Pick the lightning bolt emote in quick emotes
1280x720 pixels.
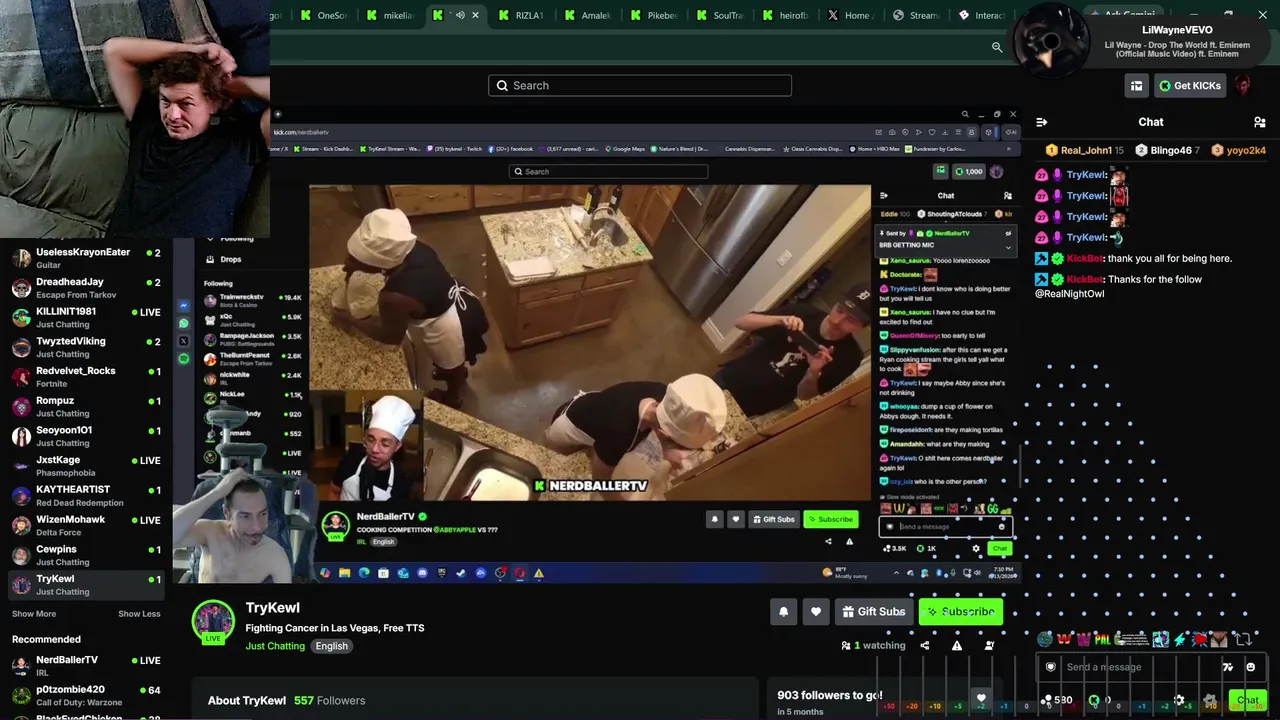[x=1181, y=639]
